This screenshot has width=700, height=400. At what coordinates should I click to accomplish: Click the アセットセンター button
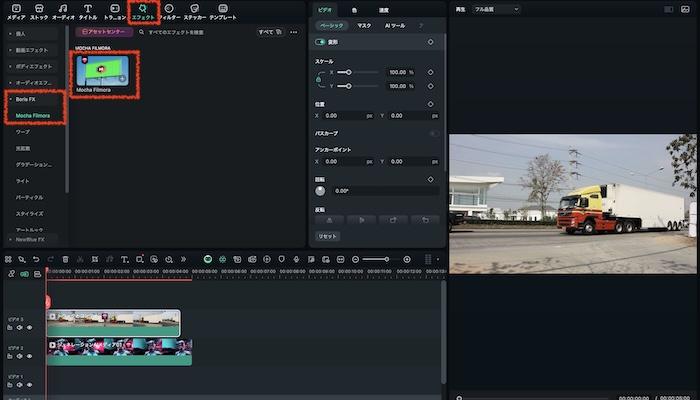[x=104, y=32]
